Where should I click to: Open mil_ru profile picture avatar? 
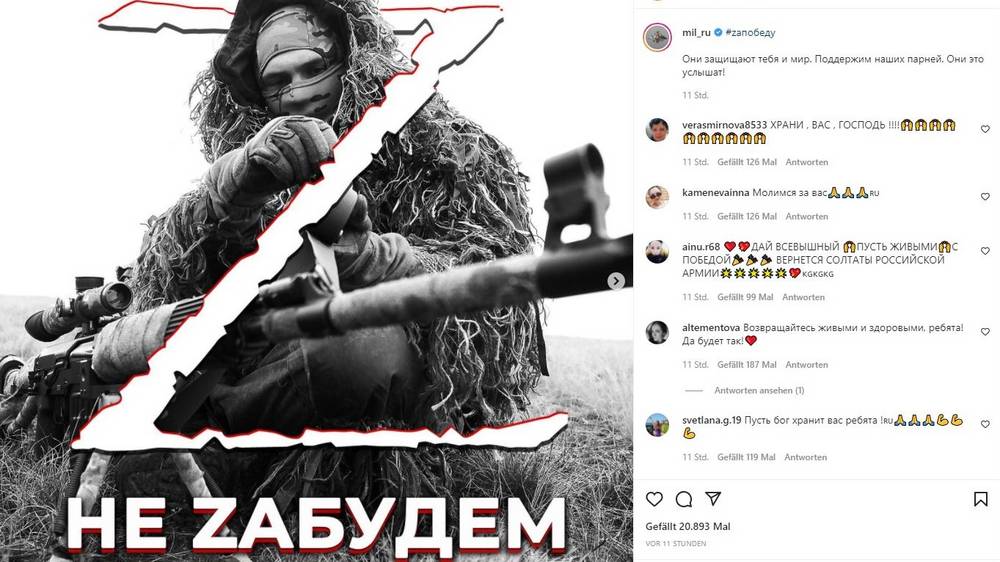[657, 38]
